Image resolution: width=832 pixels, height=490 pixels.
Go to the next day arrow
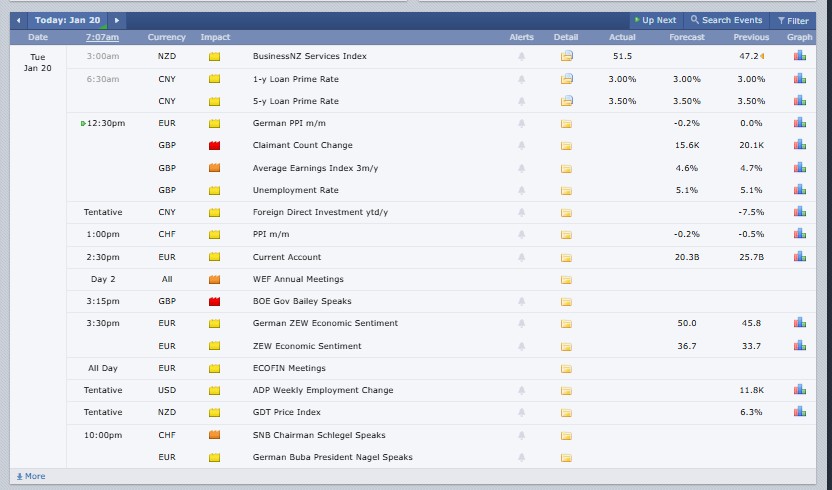[117, 20]
